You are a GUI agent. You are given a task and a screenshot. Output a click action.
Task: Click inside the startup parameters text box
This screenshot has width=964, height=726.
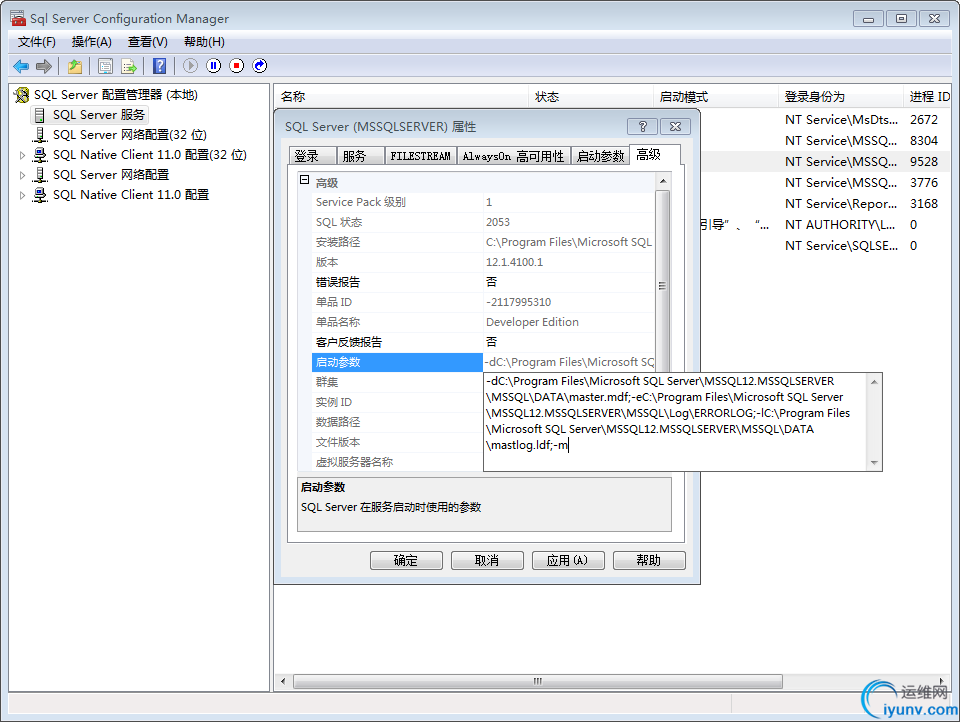pyautogui.click(x=676, y=422)
